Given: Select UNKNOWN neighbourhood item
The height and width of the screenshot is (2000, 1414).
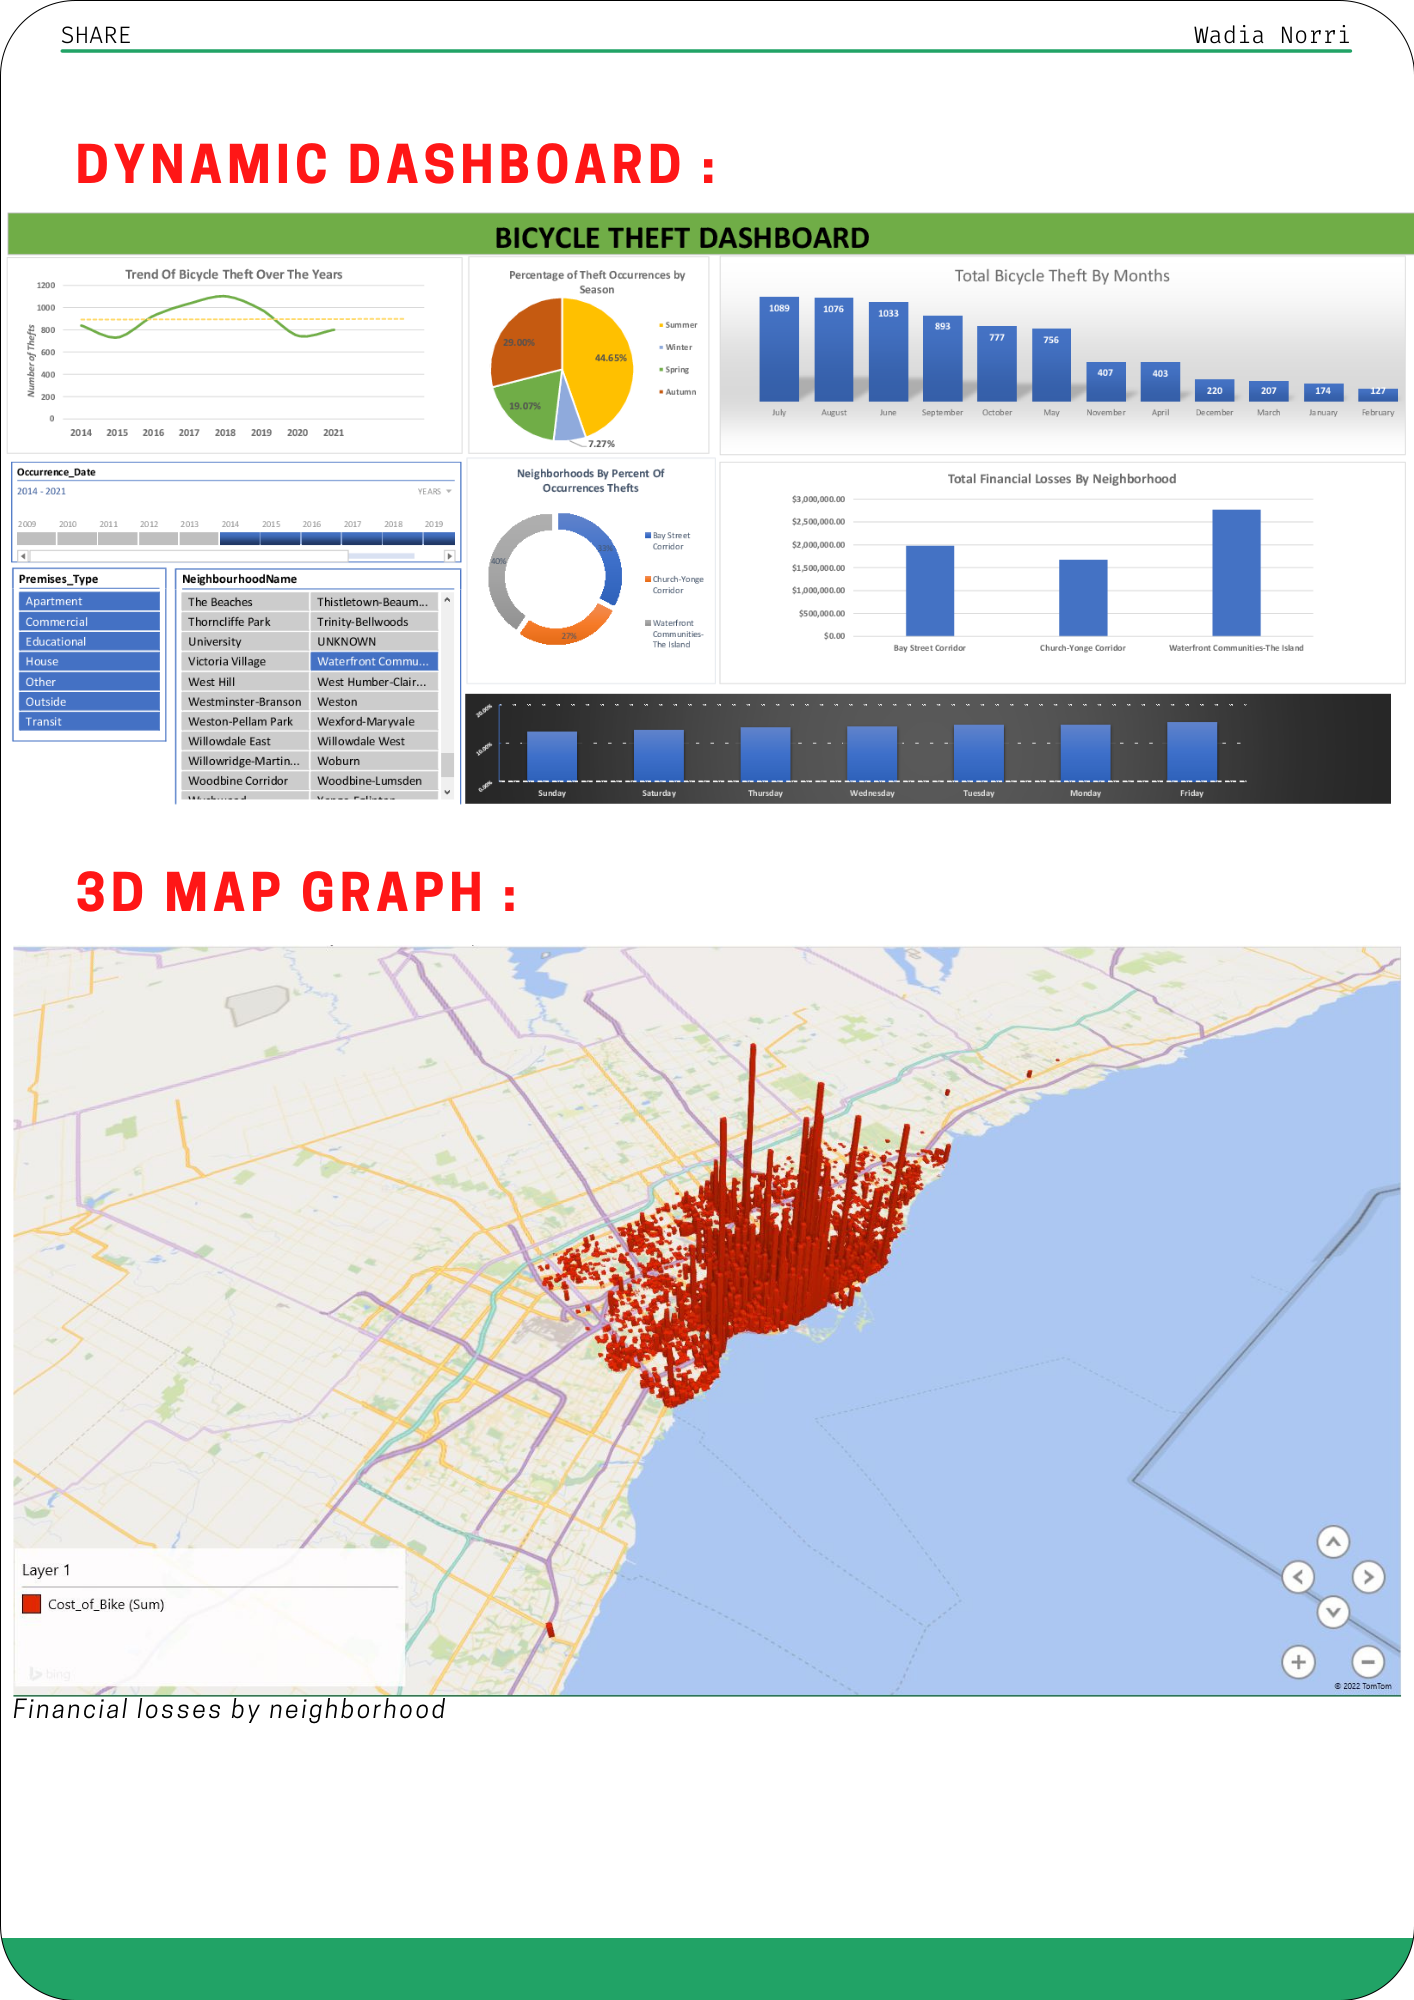Looking at the screenshot, I should pyautogui.click(x=374, y=642).
